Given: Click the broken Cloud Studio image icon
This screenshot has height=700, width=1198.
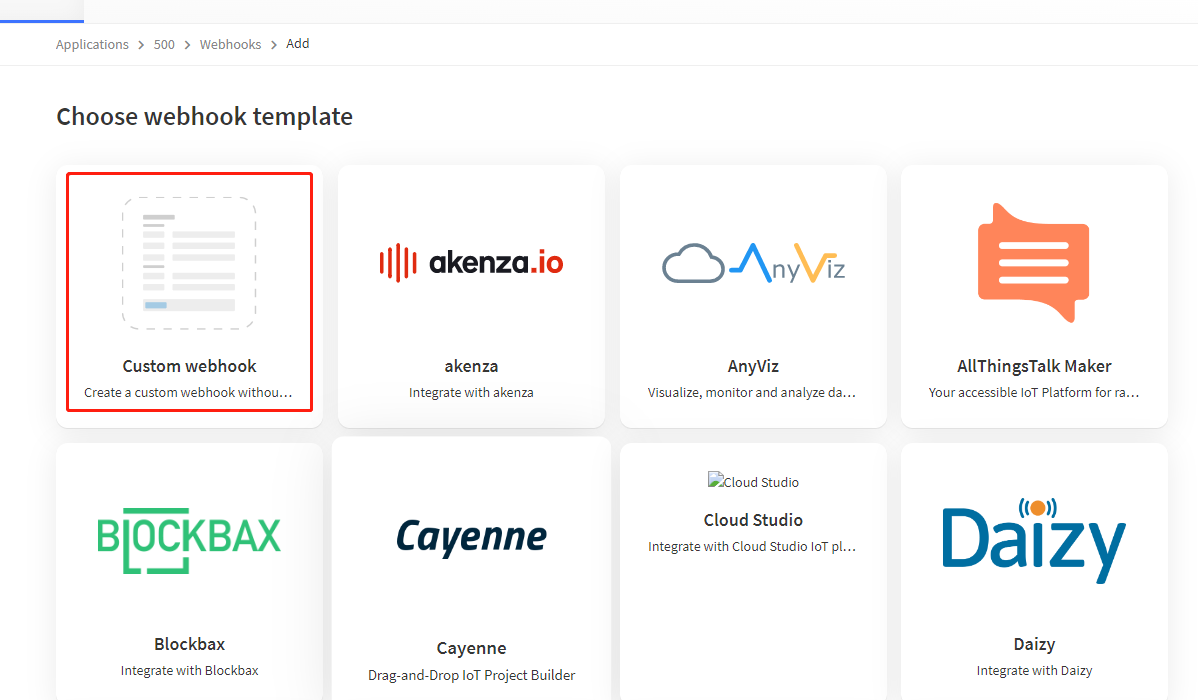Looking at the screenshot, I should (715, 481).
